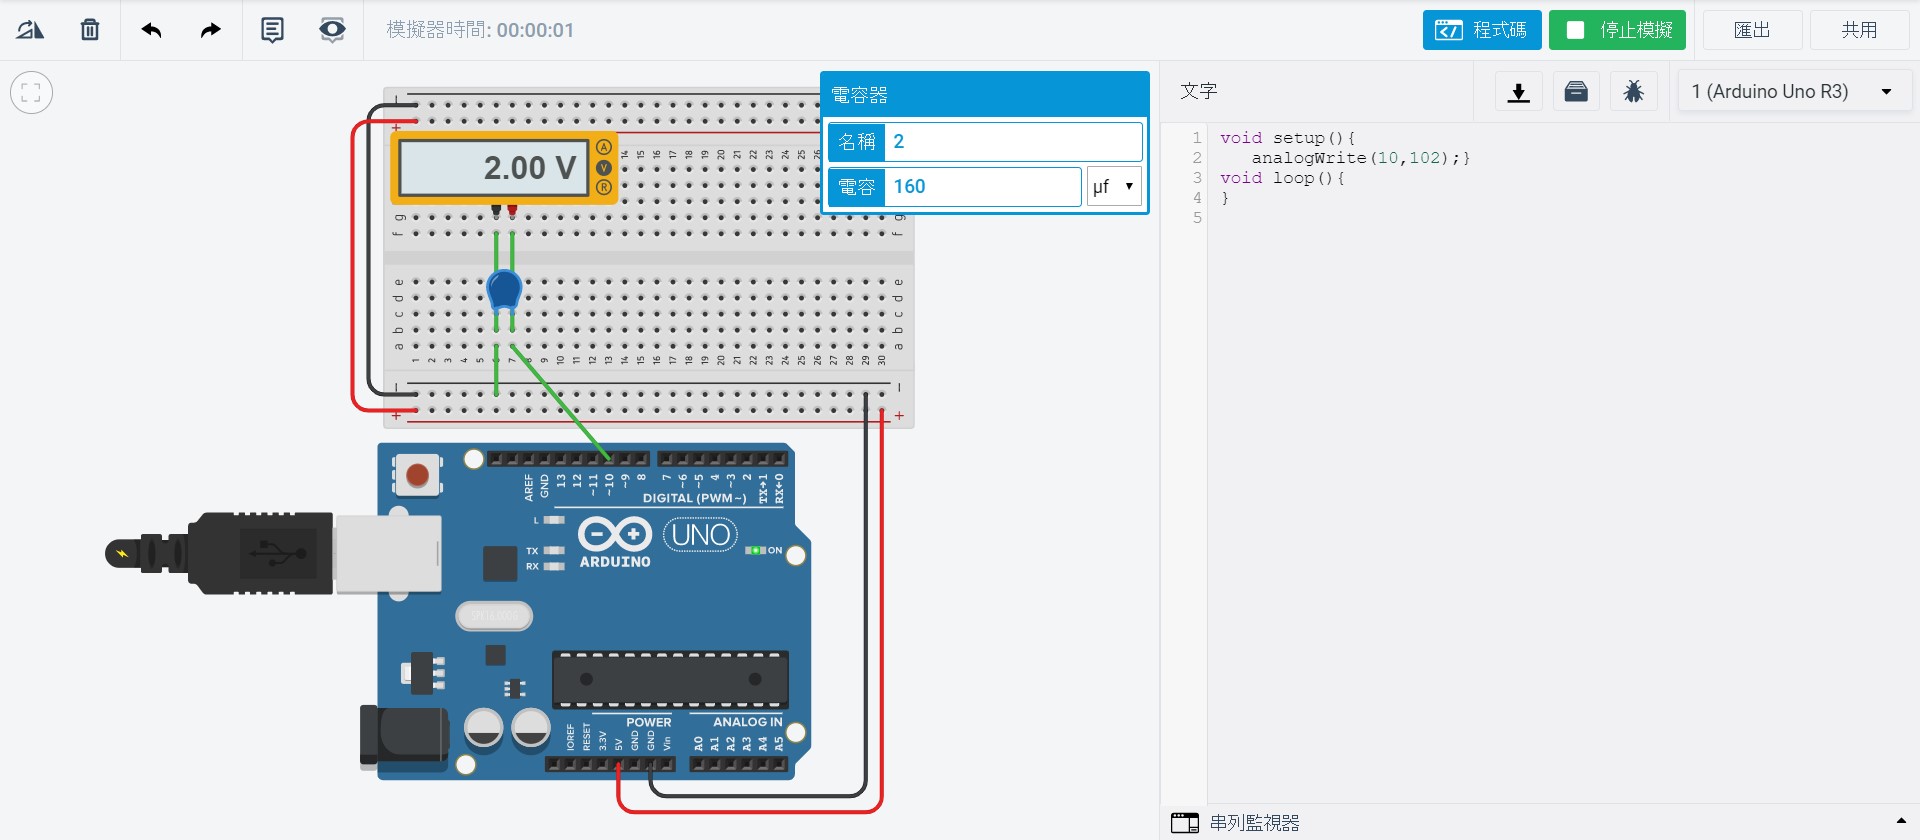Select multimeter amperage mode A
Screen dimensions: 1920x840
603,148
